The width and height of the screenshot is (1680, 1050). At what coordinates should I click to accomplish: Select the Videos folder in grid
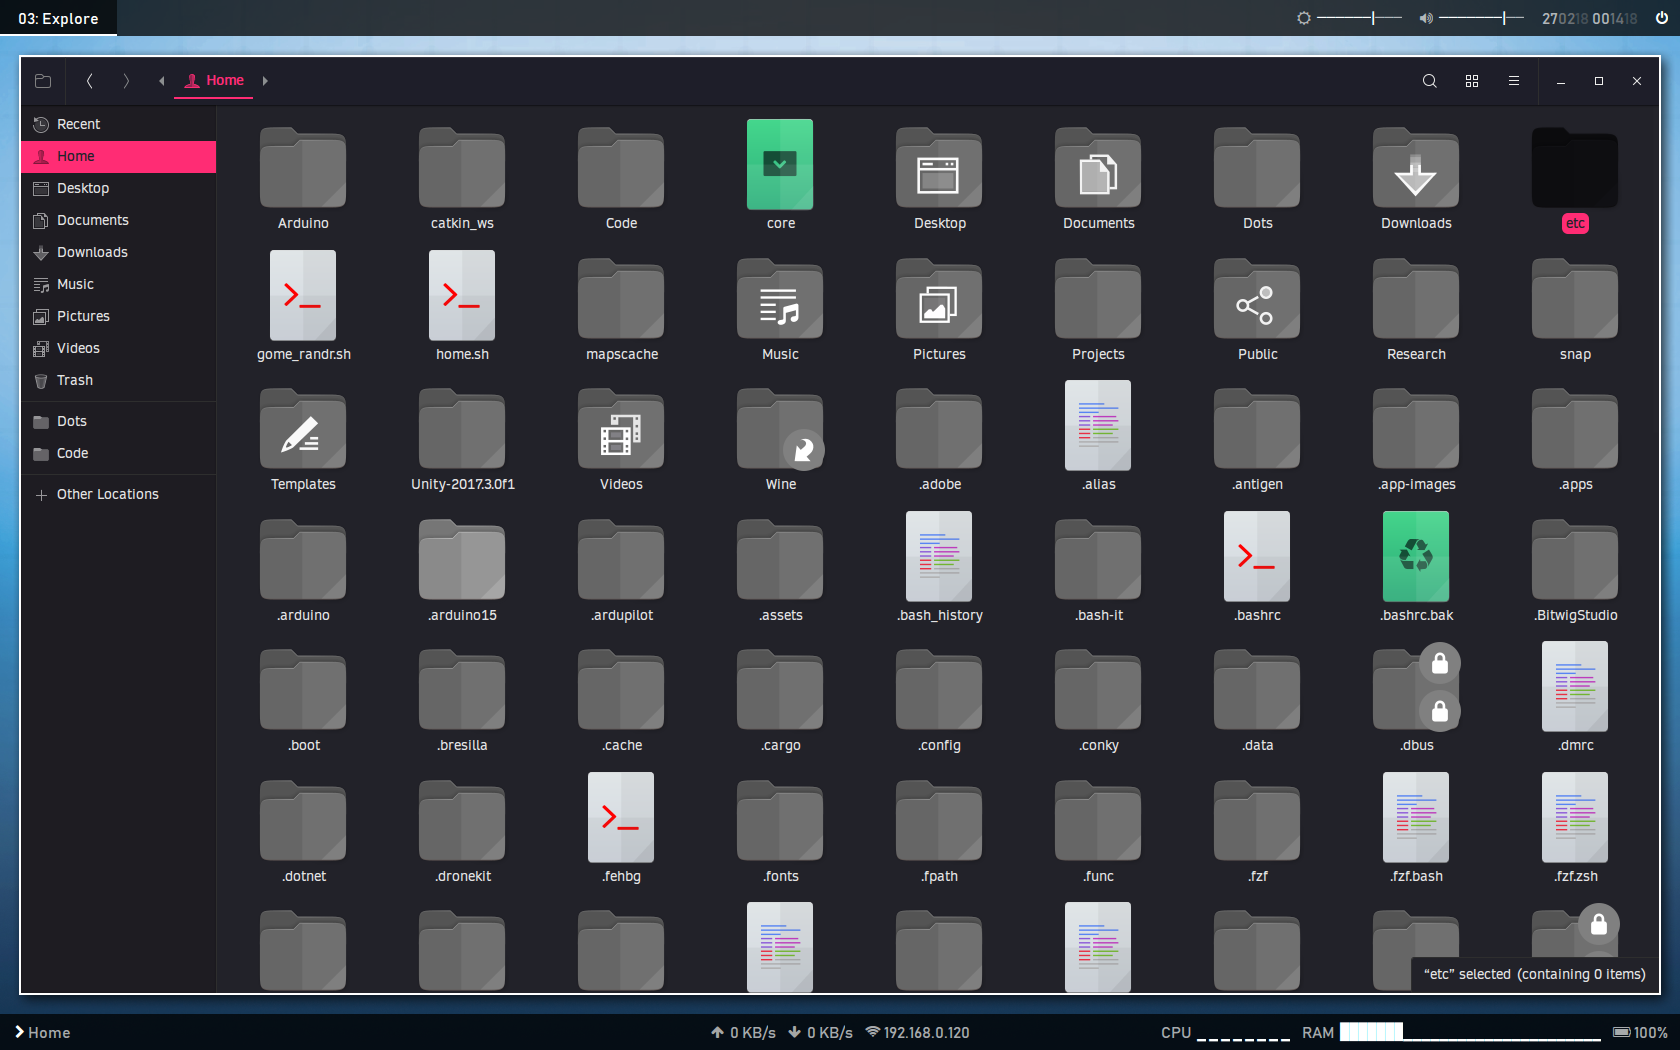(621, 430)
